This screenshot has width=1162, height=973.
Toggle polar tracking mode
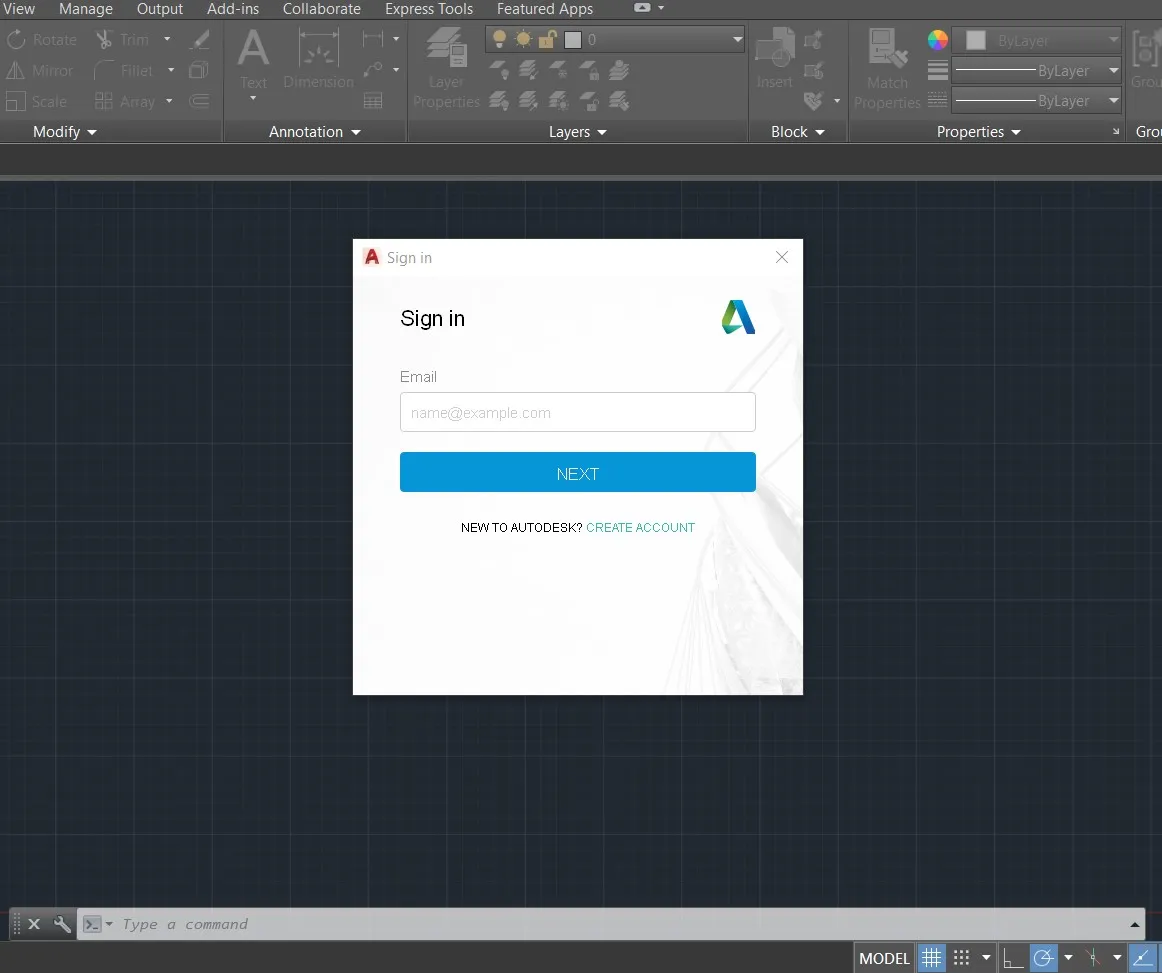[1045, 957]
